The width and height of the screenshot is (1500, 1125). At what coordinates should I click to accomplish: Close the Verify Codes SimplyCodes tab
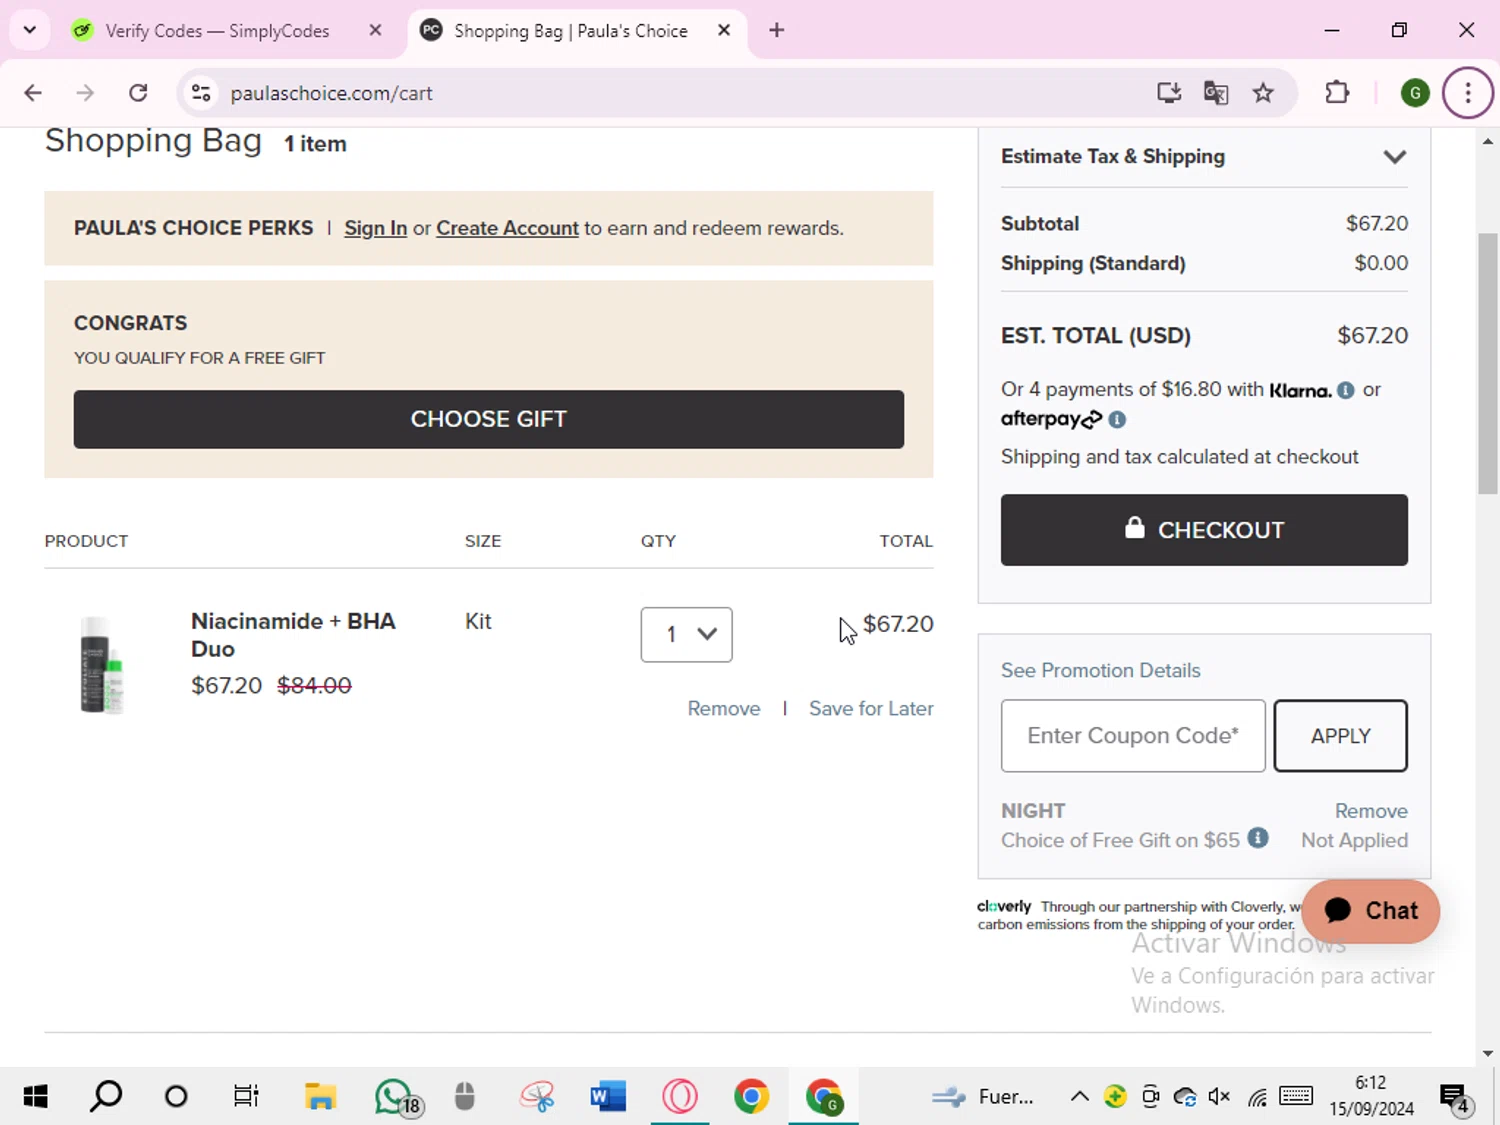375,30
